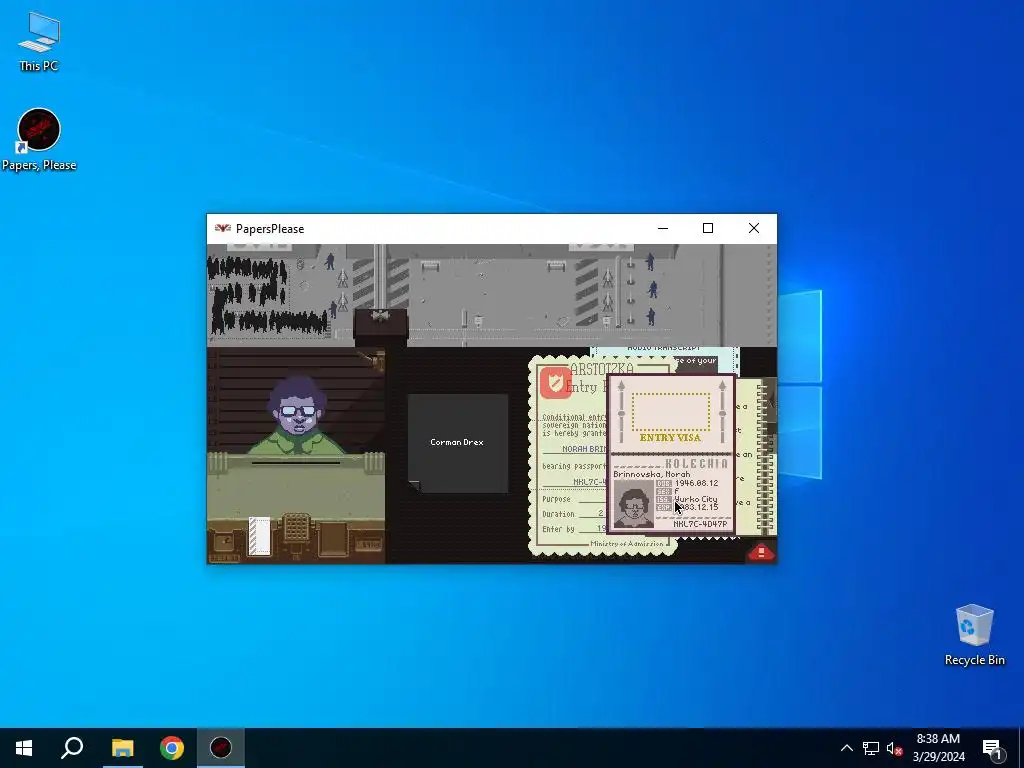Show hidden system tray icons
Viewport: 1024px width, 768px height.
(x=846, y=748)
